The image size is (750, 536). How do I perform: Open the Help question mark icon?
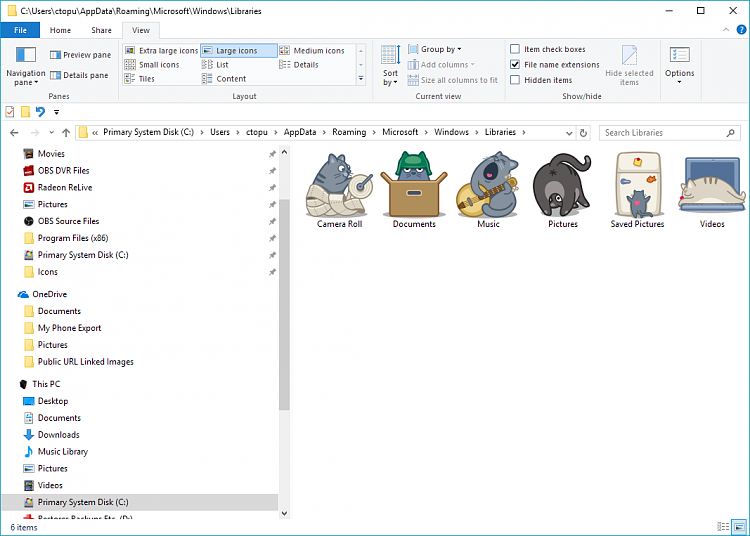741,30
